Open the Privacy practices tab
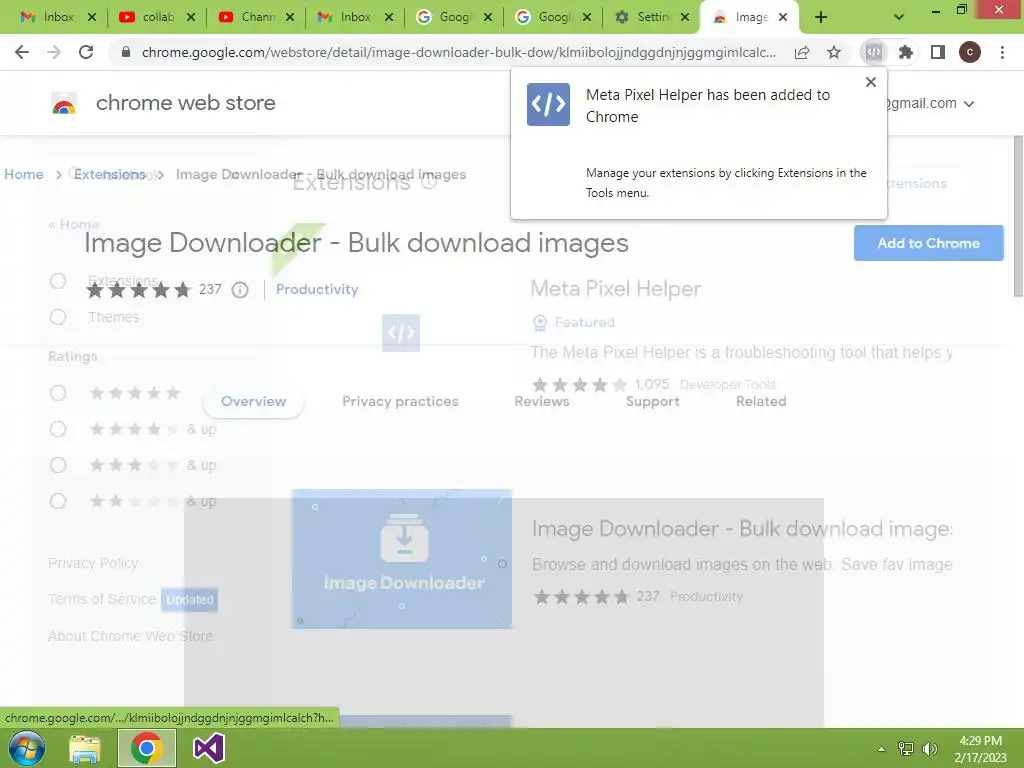1024x768 pixels. pos(400,401)
